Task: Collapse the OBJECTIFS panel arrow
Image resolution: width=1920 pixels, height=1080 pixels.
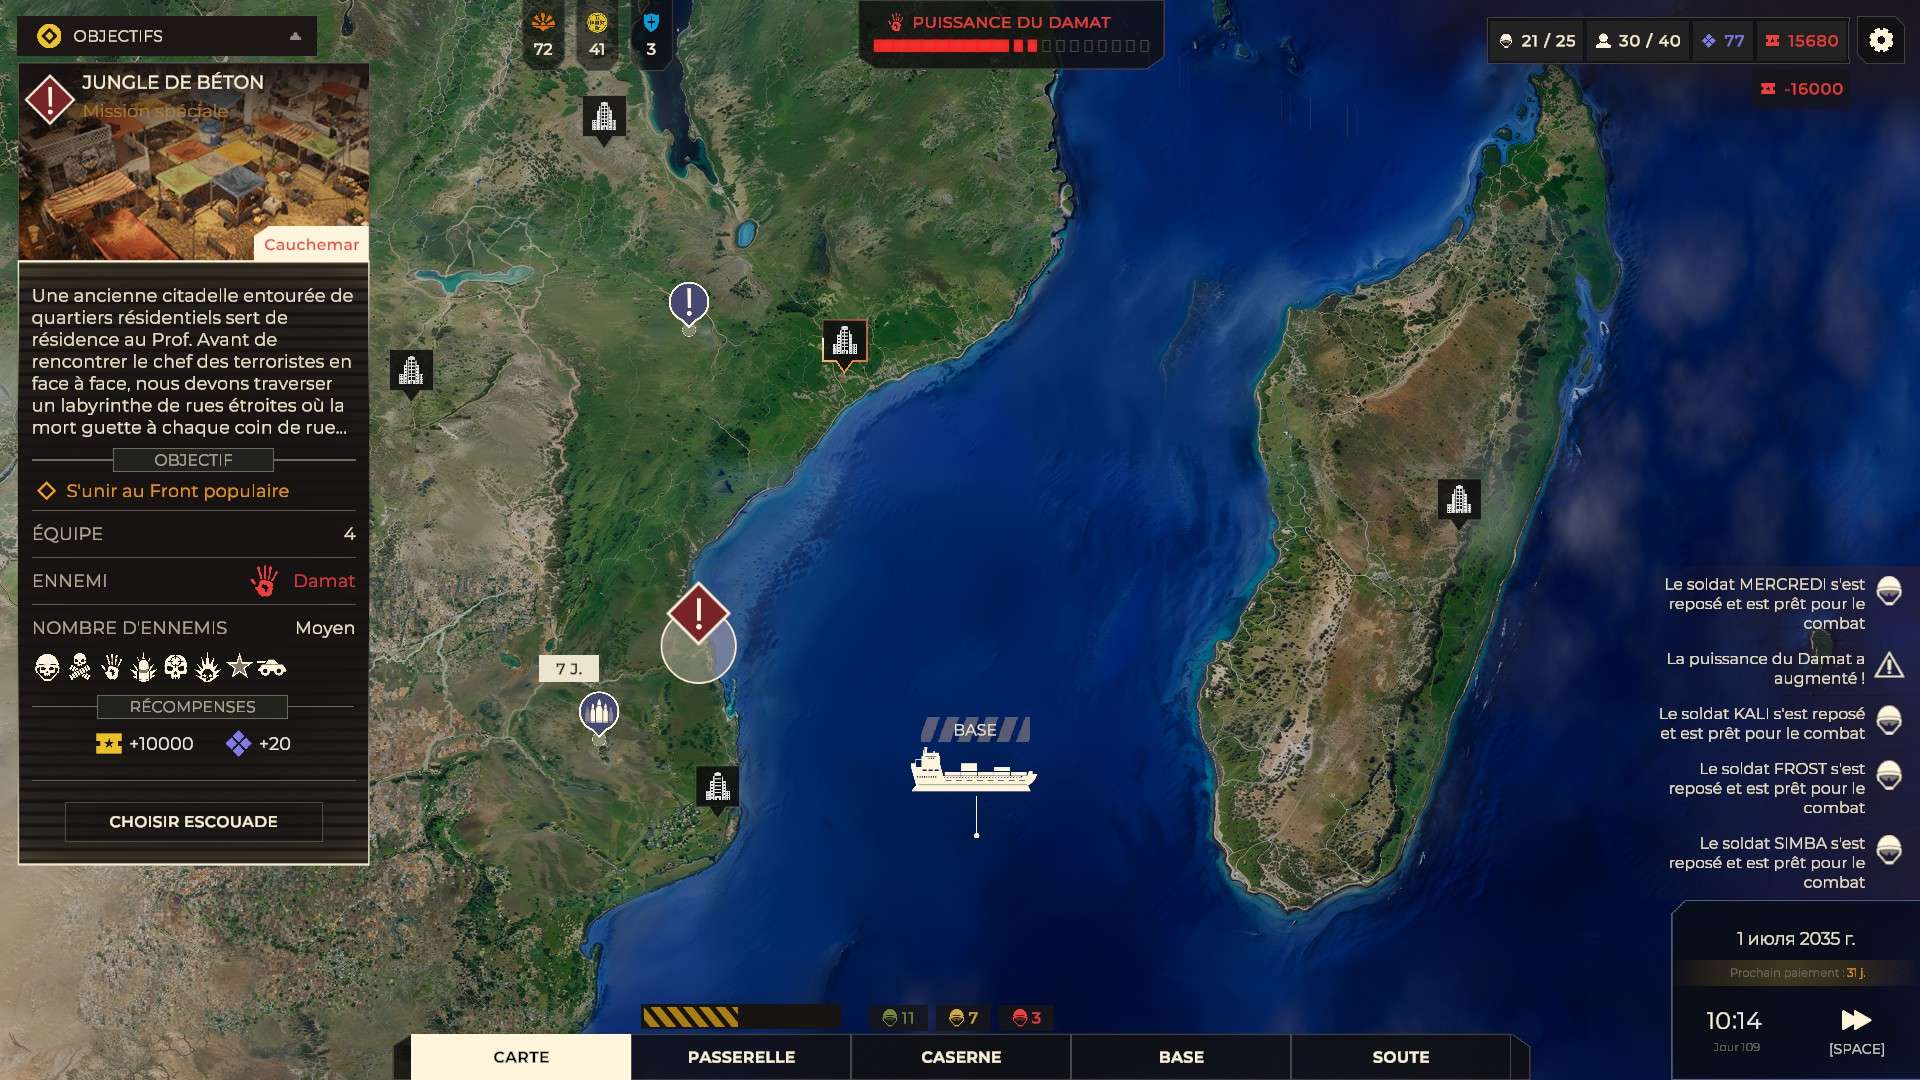Action: (x=295, y=36)
